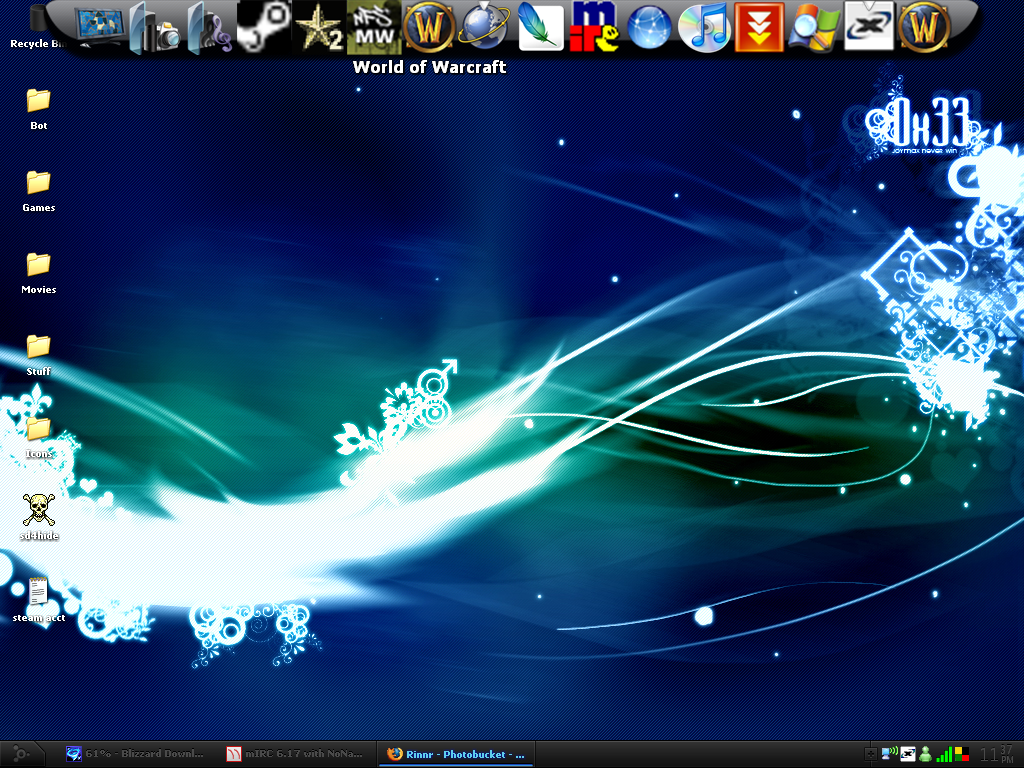1024x768 pixels.
Task: Open the monitor icon in the dock
Action: 99,24
